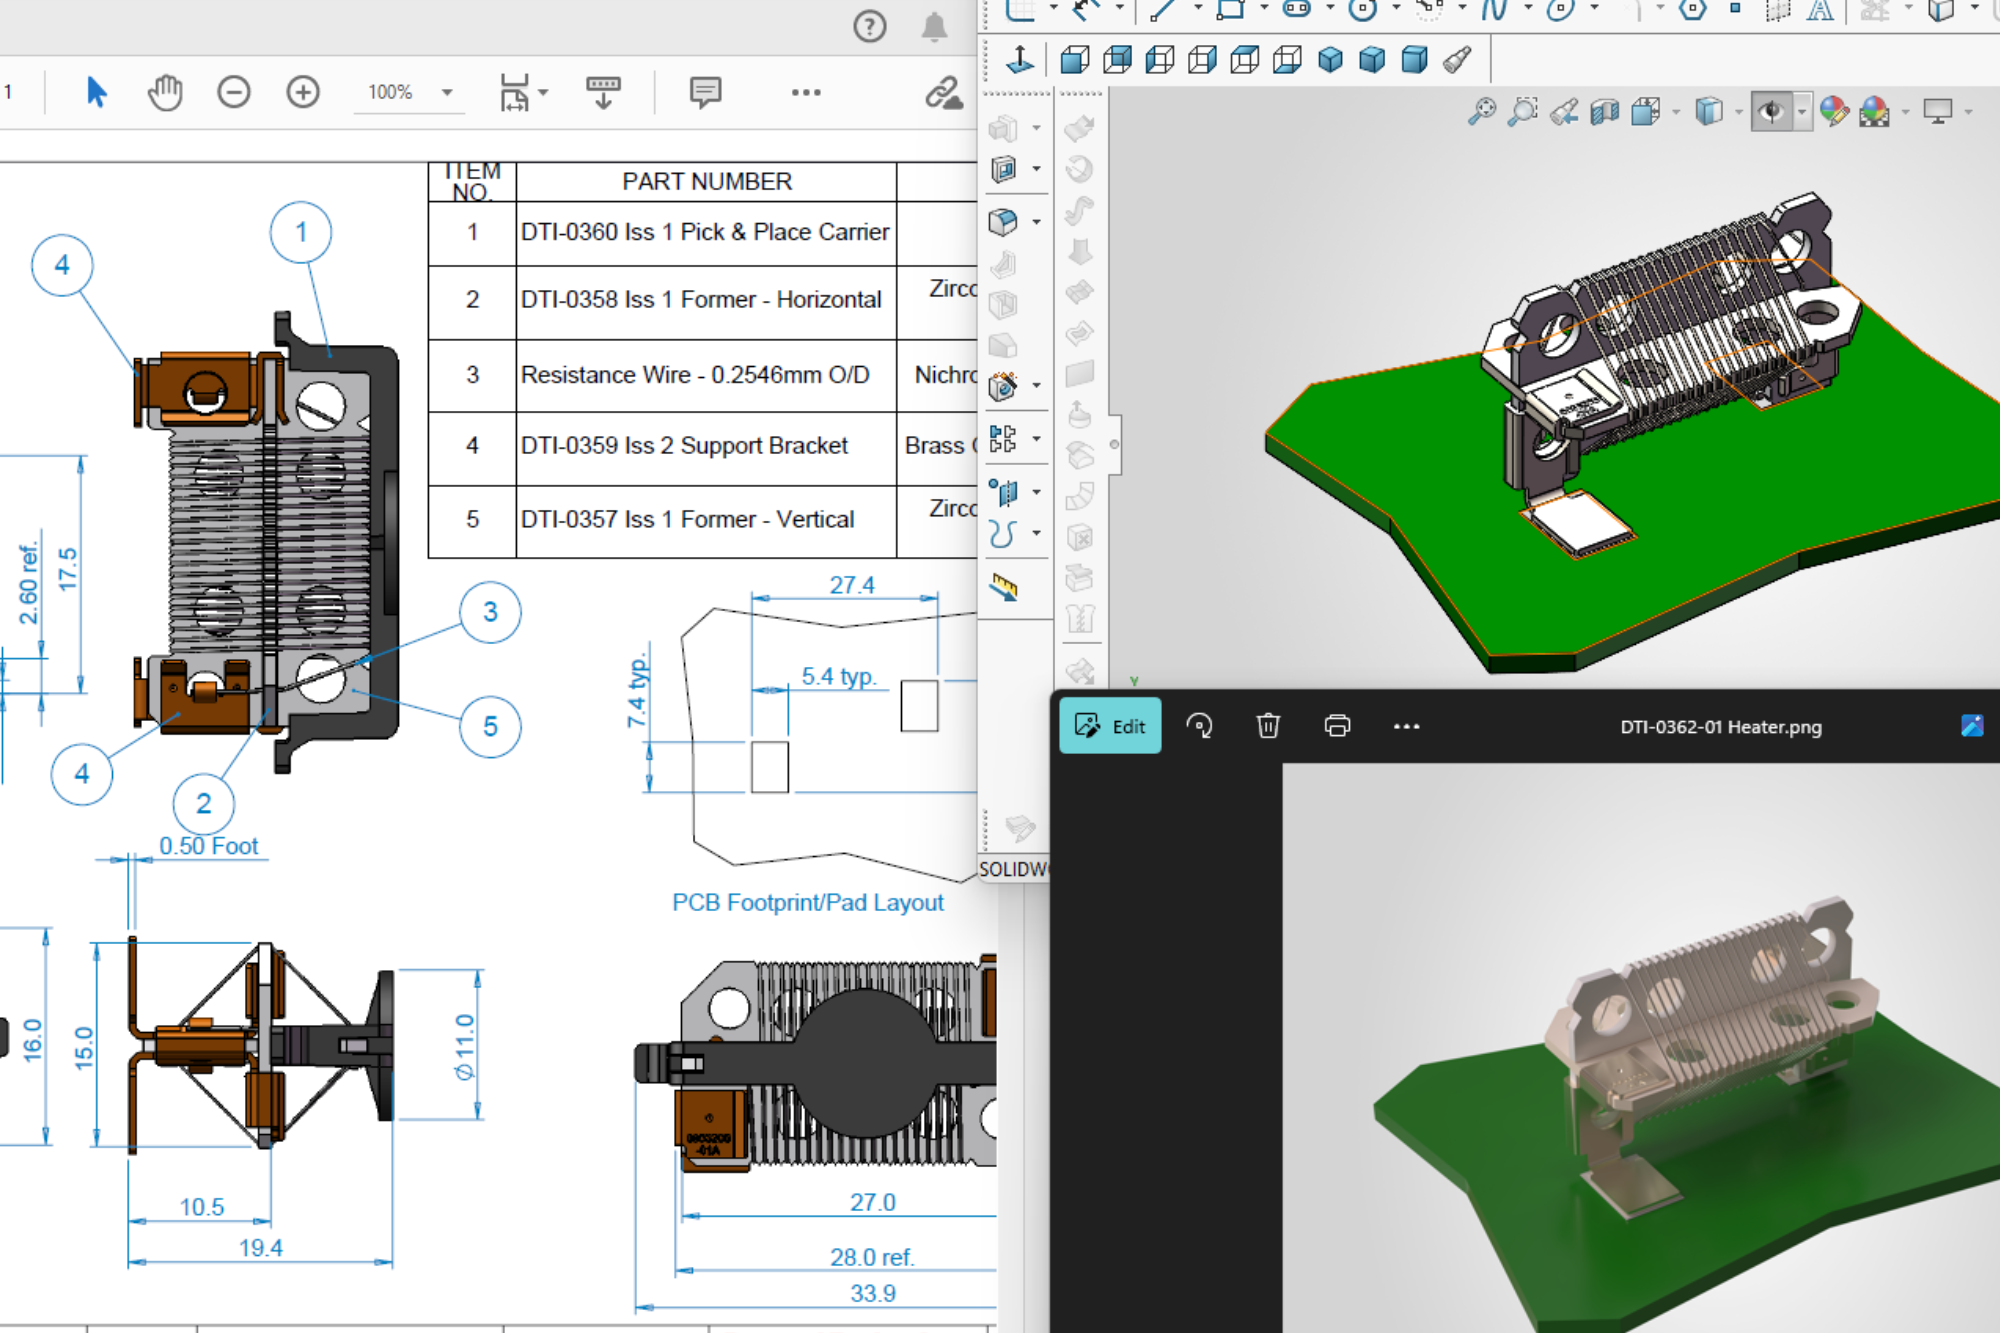Click the Fillet feature icon in SolidWorks

pyautogui.click(x=1003, y=220)
